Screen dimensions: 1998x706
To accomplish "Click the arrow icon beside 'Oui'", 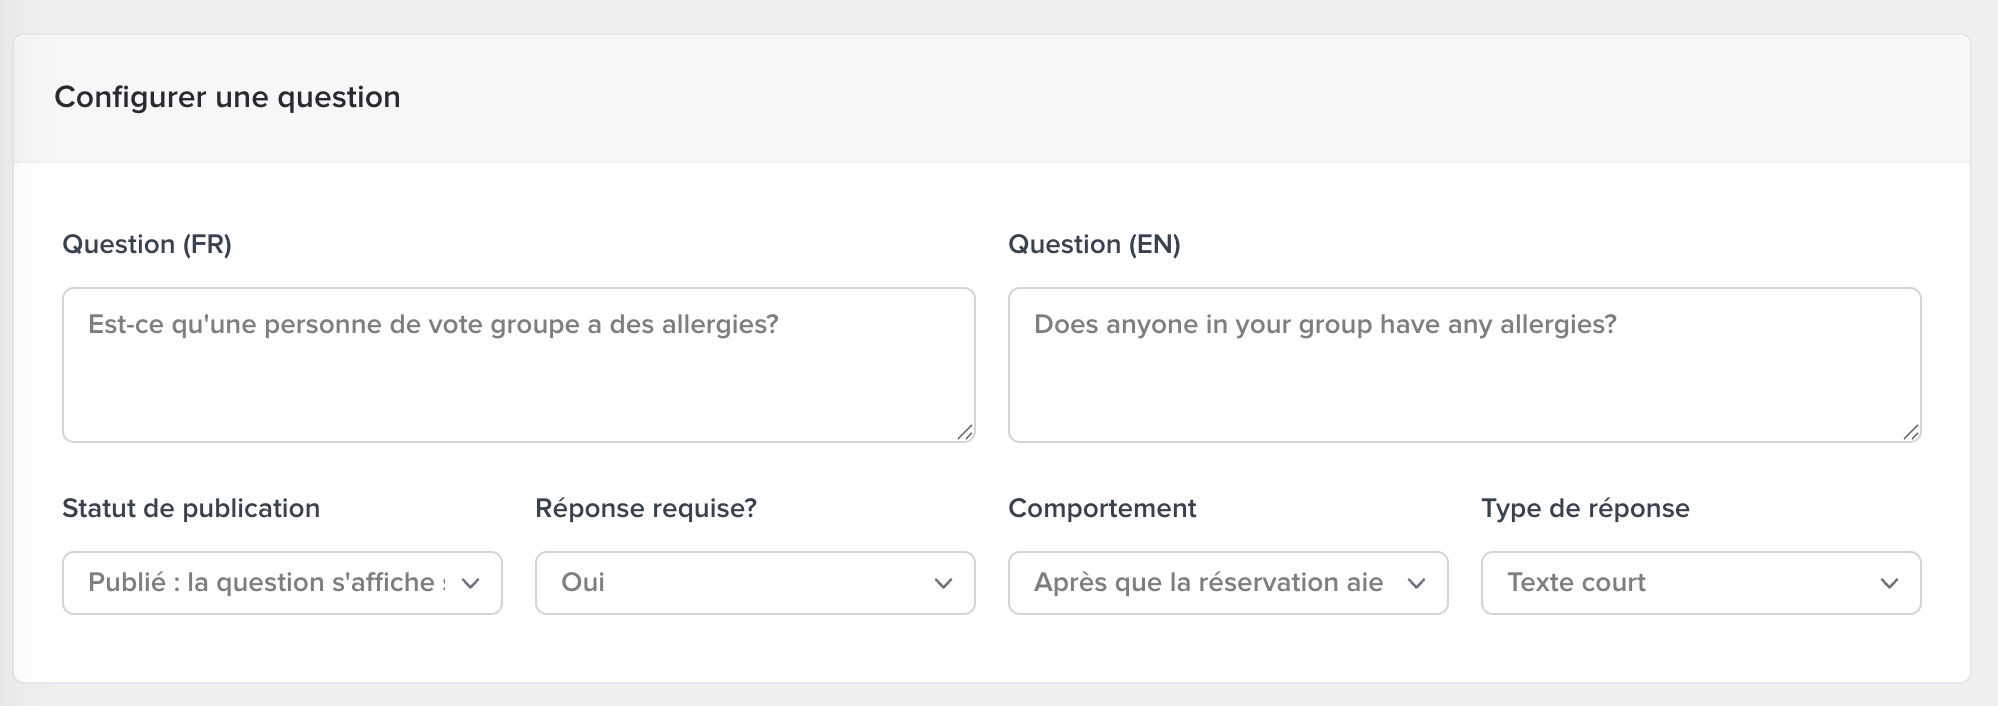I will (x=943, y=584).
